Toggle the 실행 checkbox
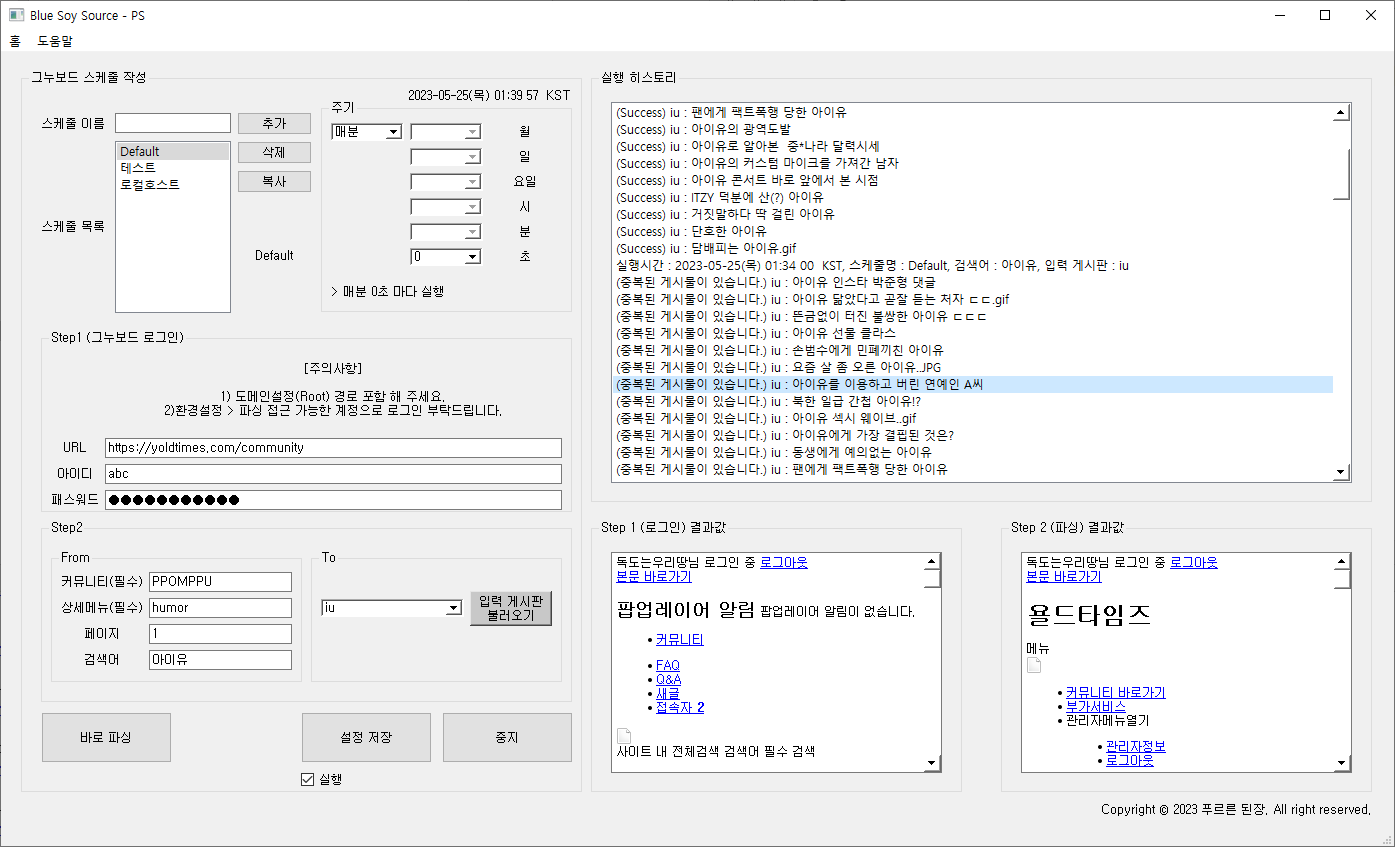The height and width of the screenshot is (847, 1395). click(308, 780)
